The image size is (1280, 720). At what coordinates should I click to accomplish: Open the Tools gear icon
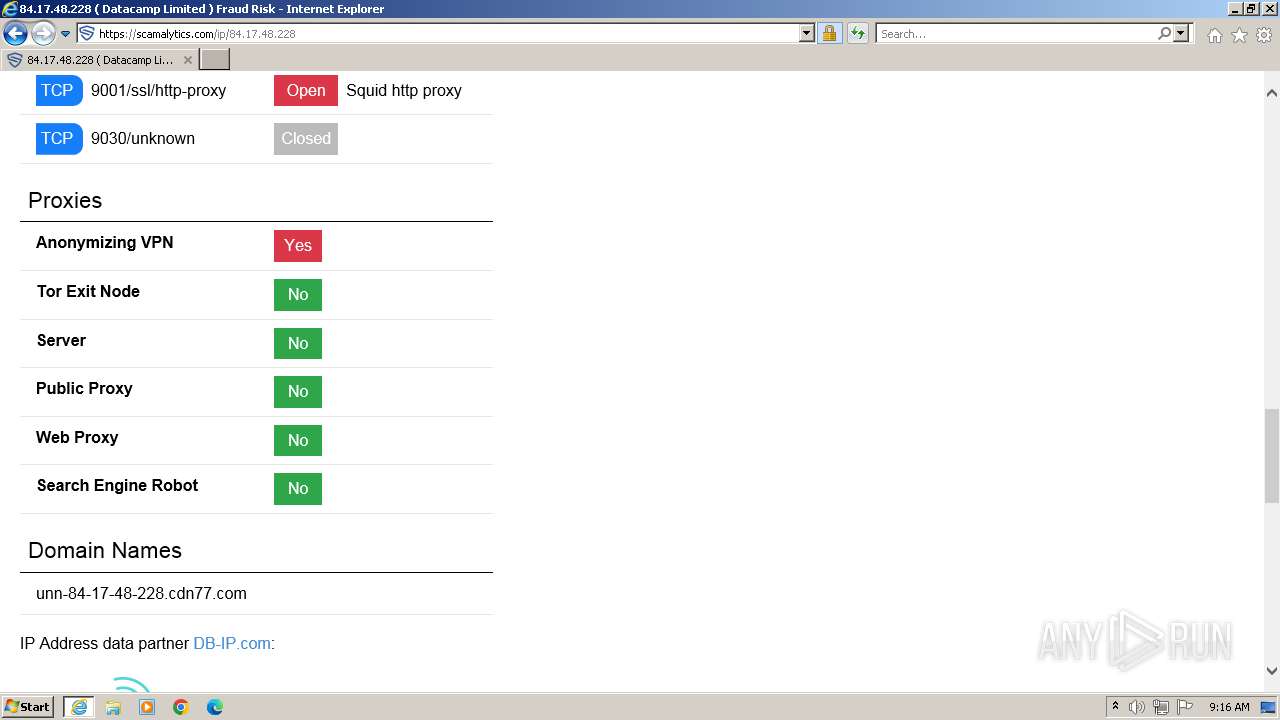(x=1264, y=35)
